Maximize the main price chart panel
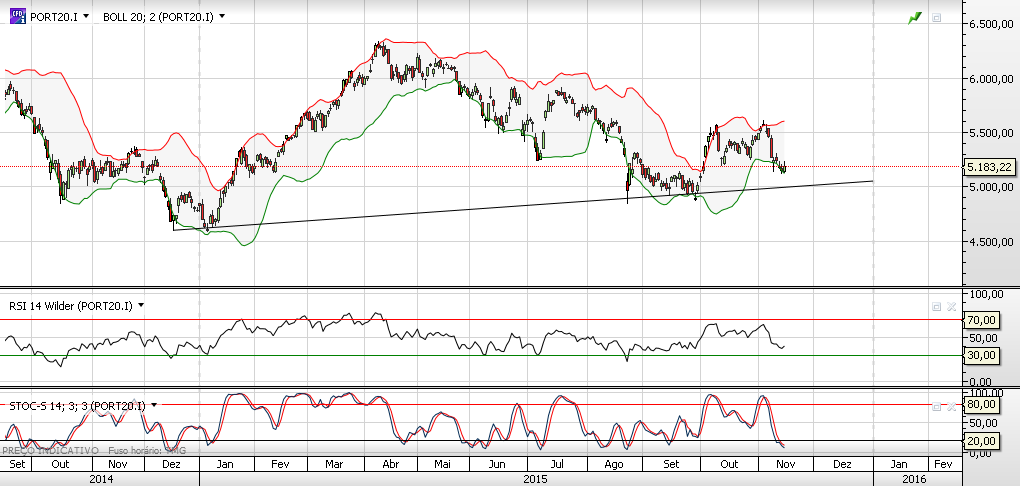 click(937, 18)
